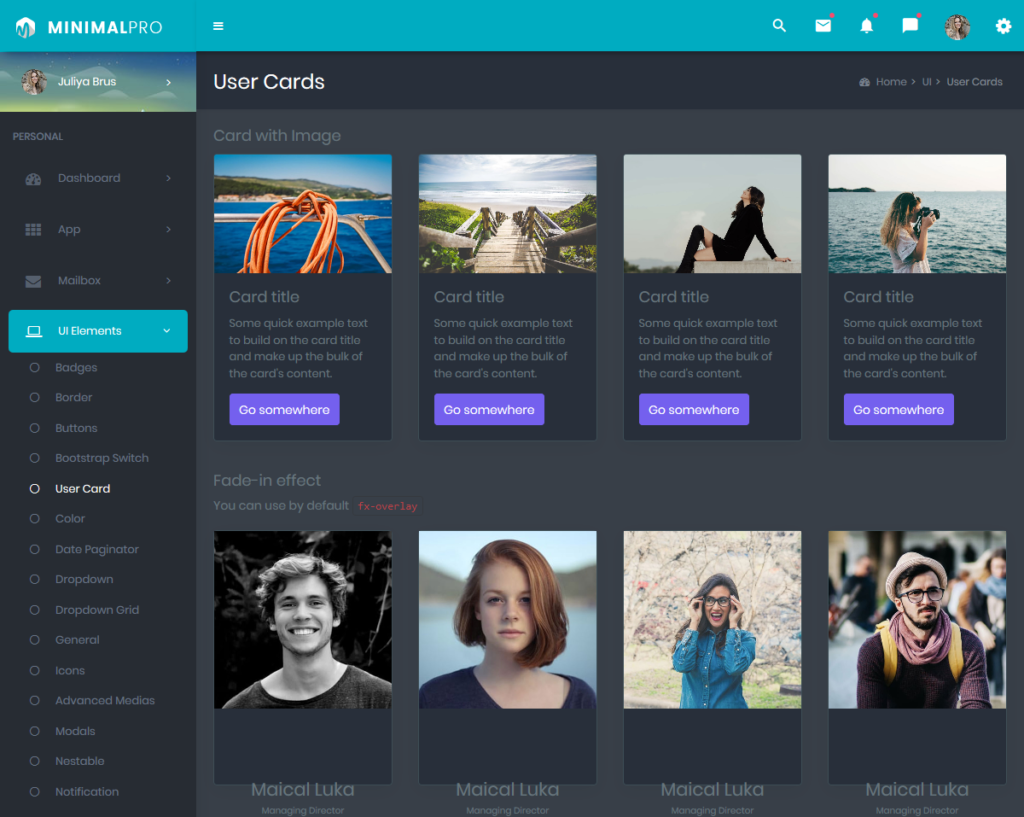The width and height of the screenshot is (1024, 817).
Task: Click the circle icon beside Badges
Action: pos(35,368)
